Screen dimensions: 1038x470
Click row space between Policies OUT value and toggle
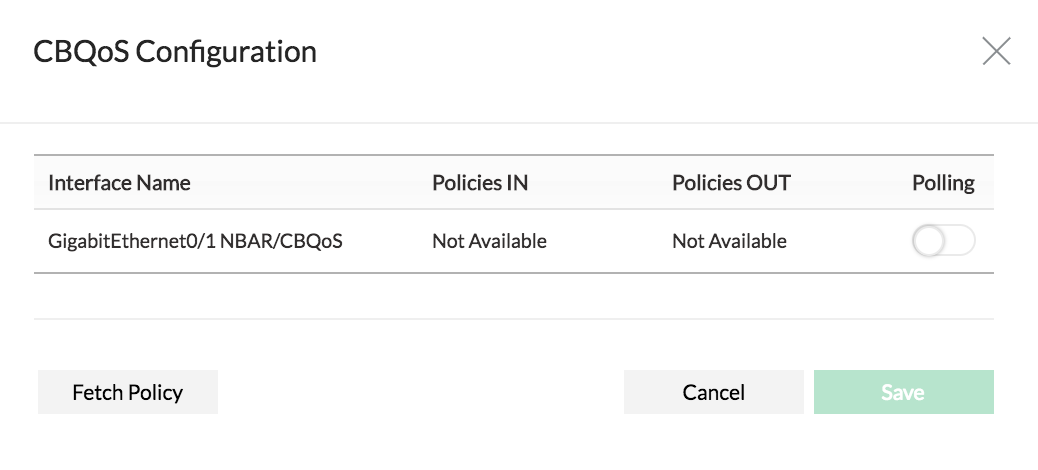(850, 241)
